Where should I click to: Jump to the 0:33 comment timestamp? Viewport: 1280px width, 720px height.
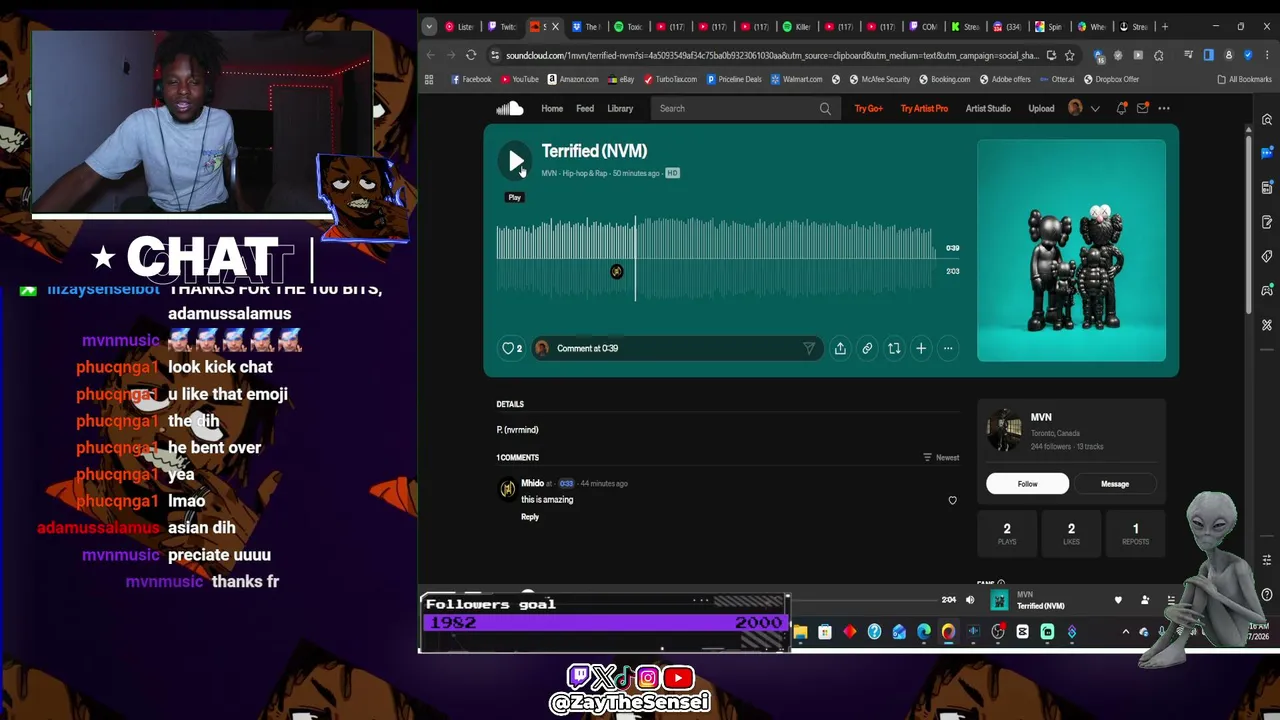pos(566,484)
